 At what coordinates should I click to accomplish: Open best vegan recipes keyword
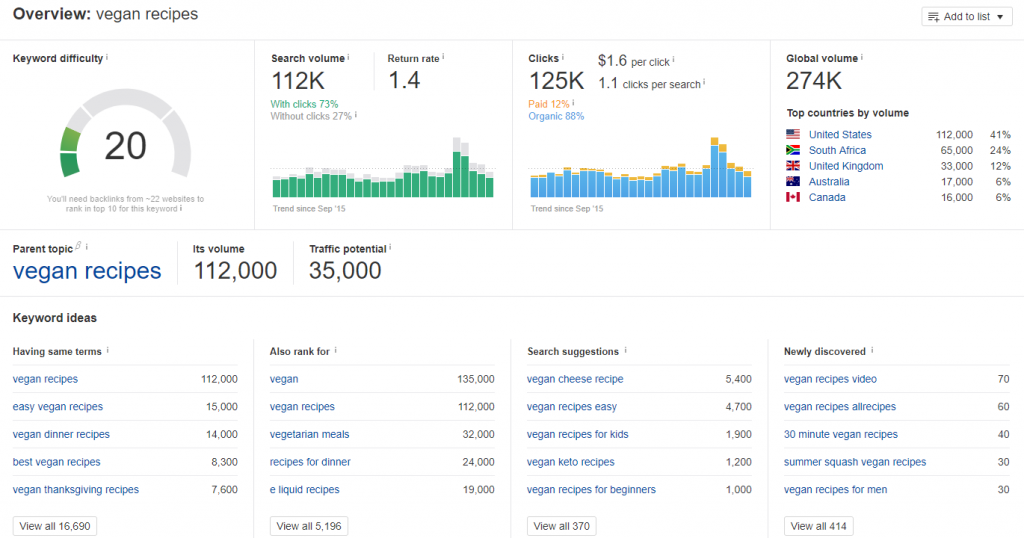[x=57, y=462]
